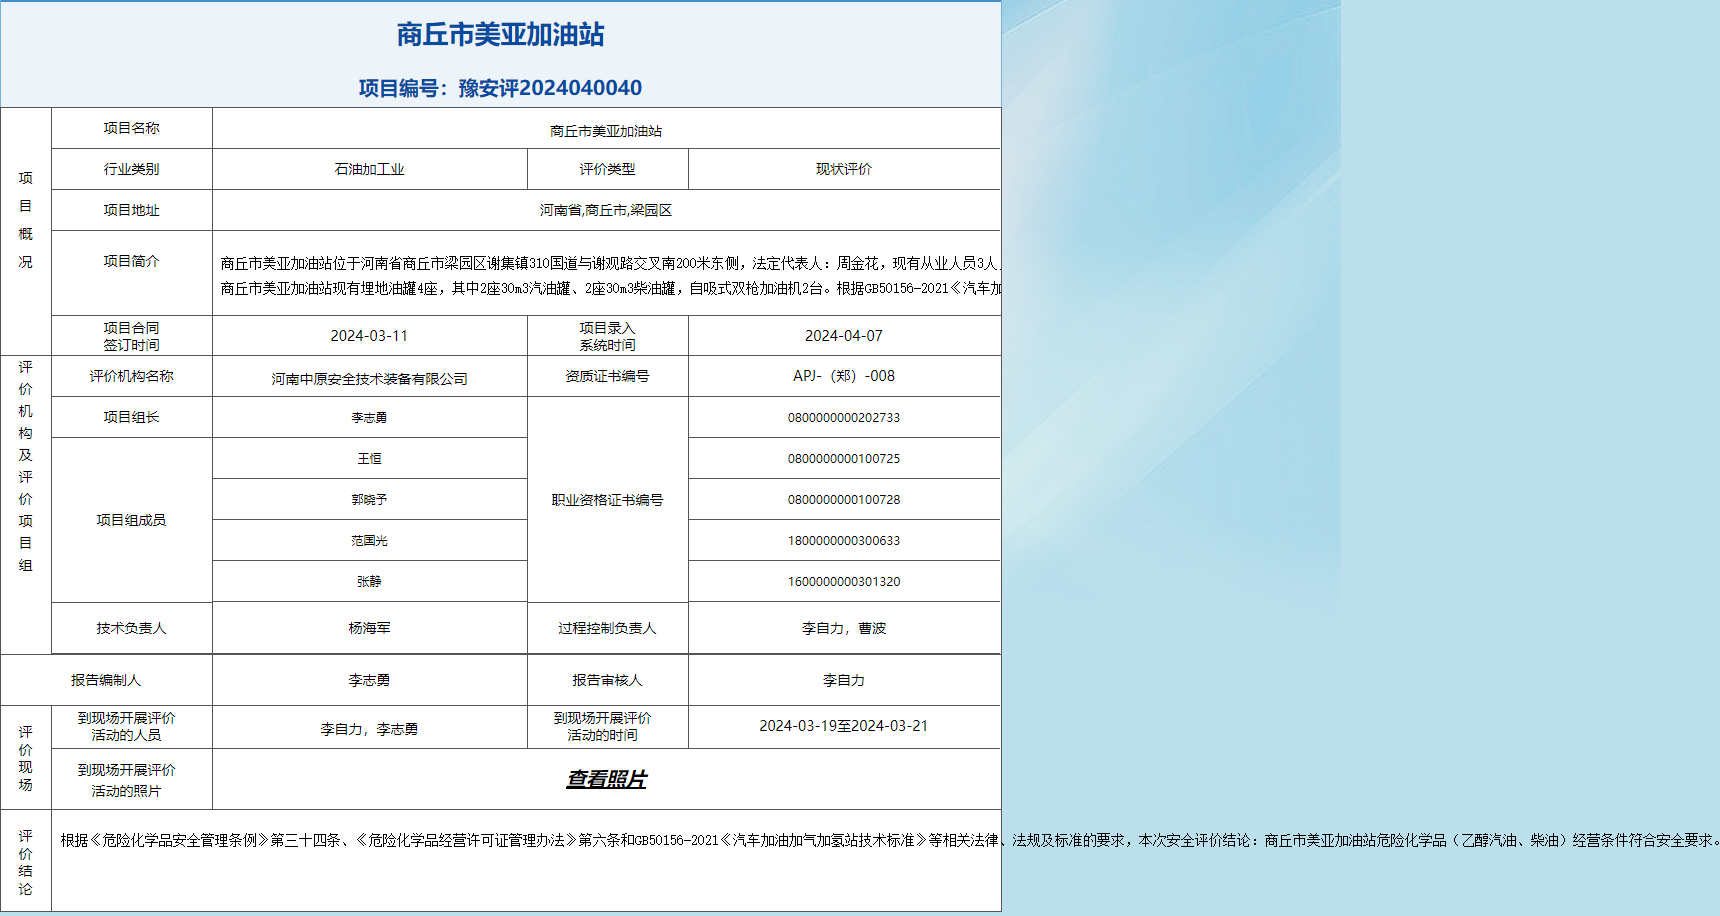Click the 项目概况 section header
The height and width of the screenshot is (916, 1720).
pos(25,220)
